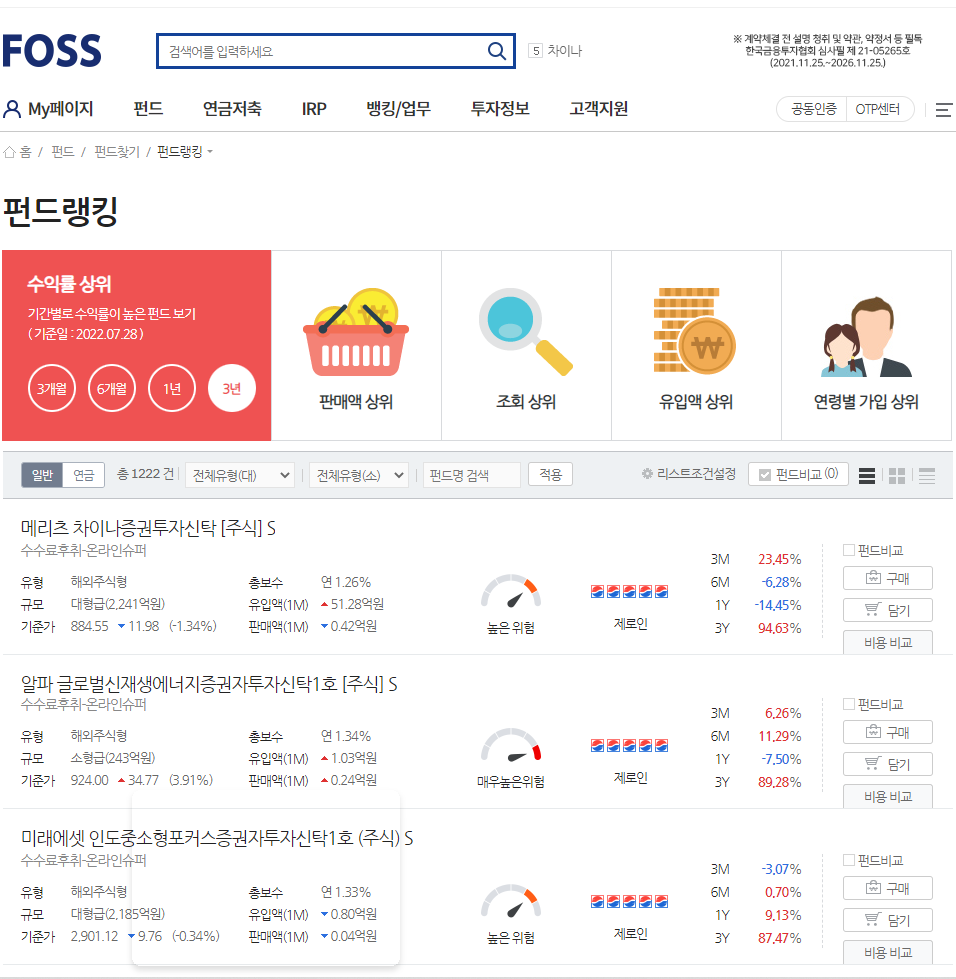Click the 수익률 상위 heading
Screen dimensions: 956x979
(69, 284)
